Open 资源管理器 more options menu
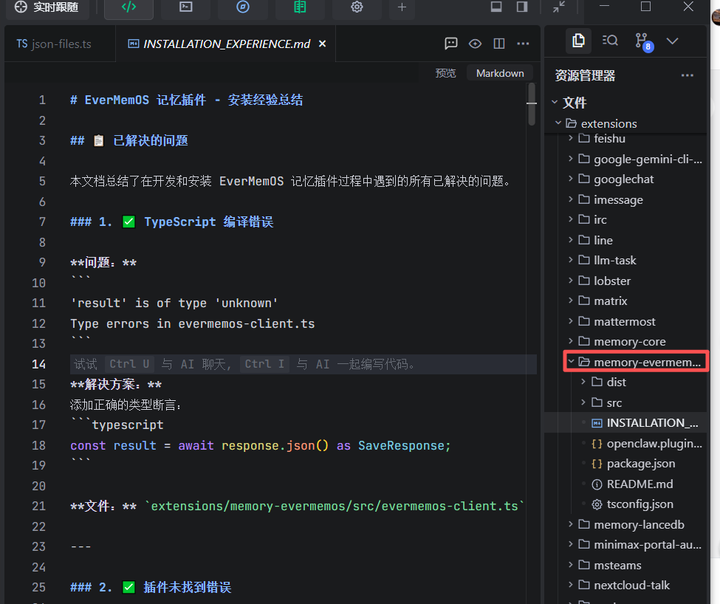This screenshot has height=604, width=720. pos(687,75)
